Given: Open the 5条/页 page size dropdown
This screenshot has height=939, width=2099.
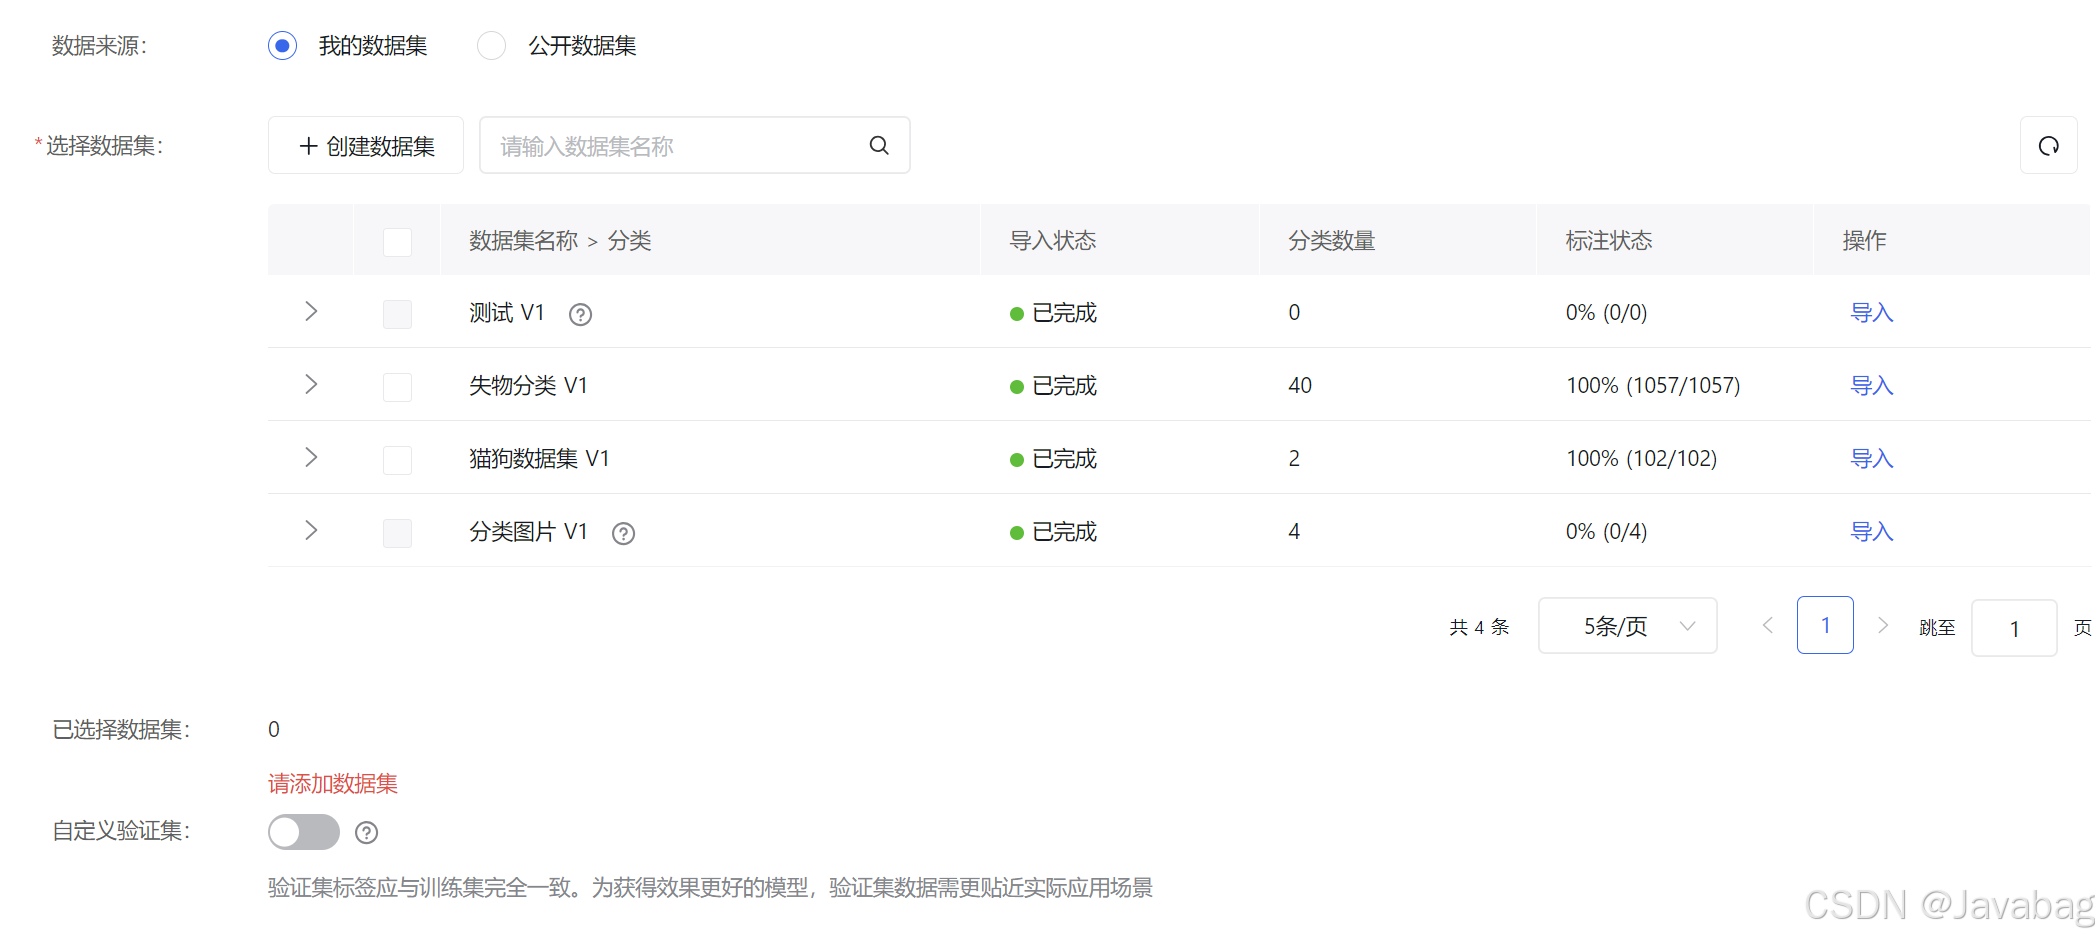Looking at the screenshot, I should 1627,624.
